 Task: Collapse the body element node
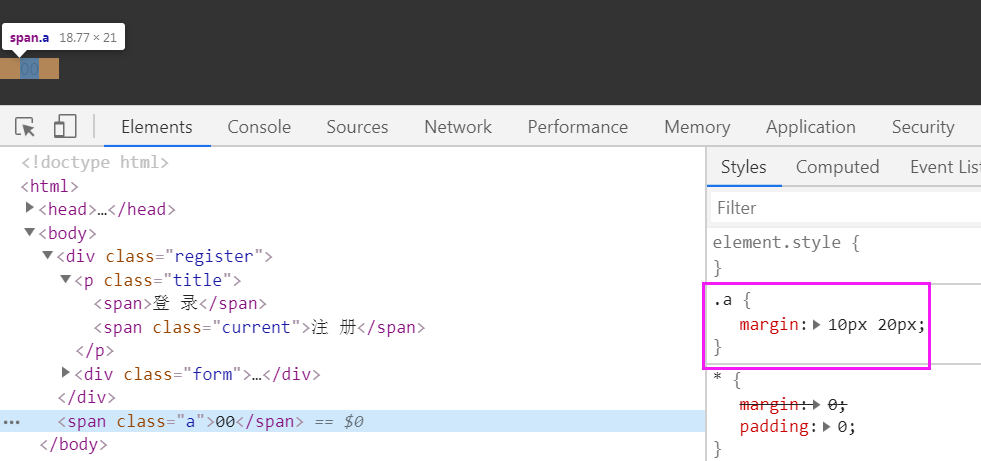tap(30, 233)
